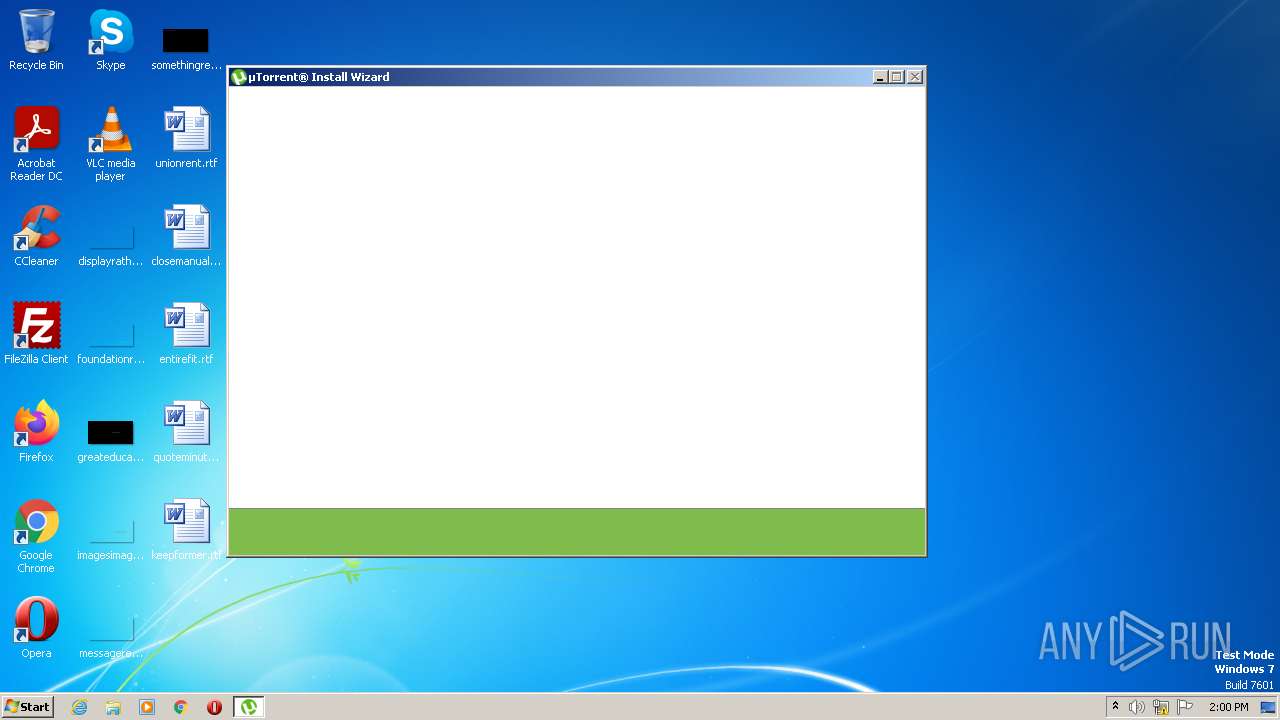Open the Windows Start menu
1280x720 pixels.
(27, 707)
